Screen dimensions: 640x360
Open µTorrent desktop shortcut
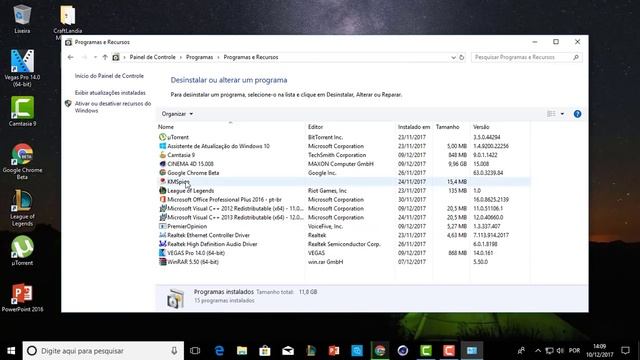(22, 251)
